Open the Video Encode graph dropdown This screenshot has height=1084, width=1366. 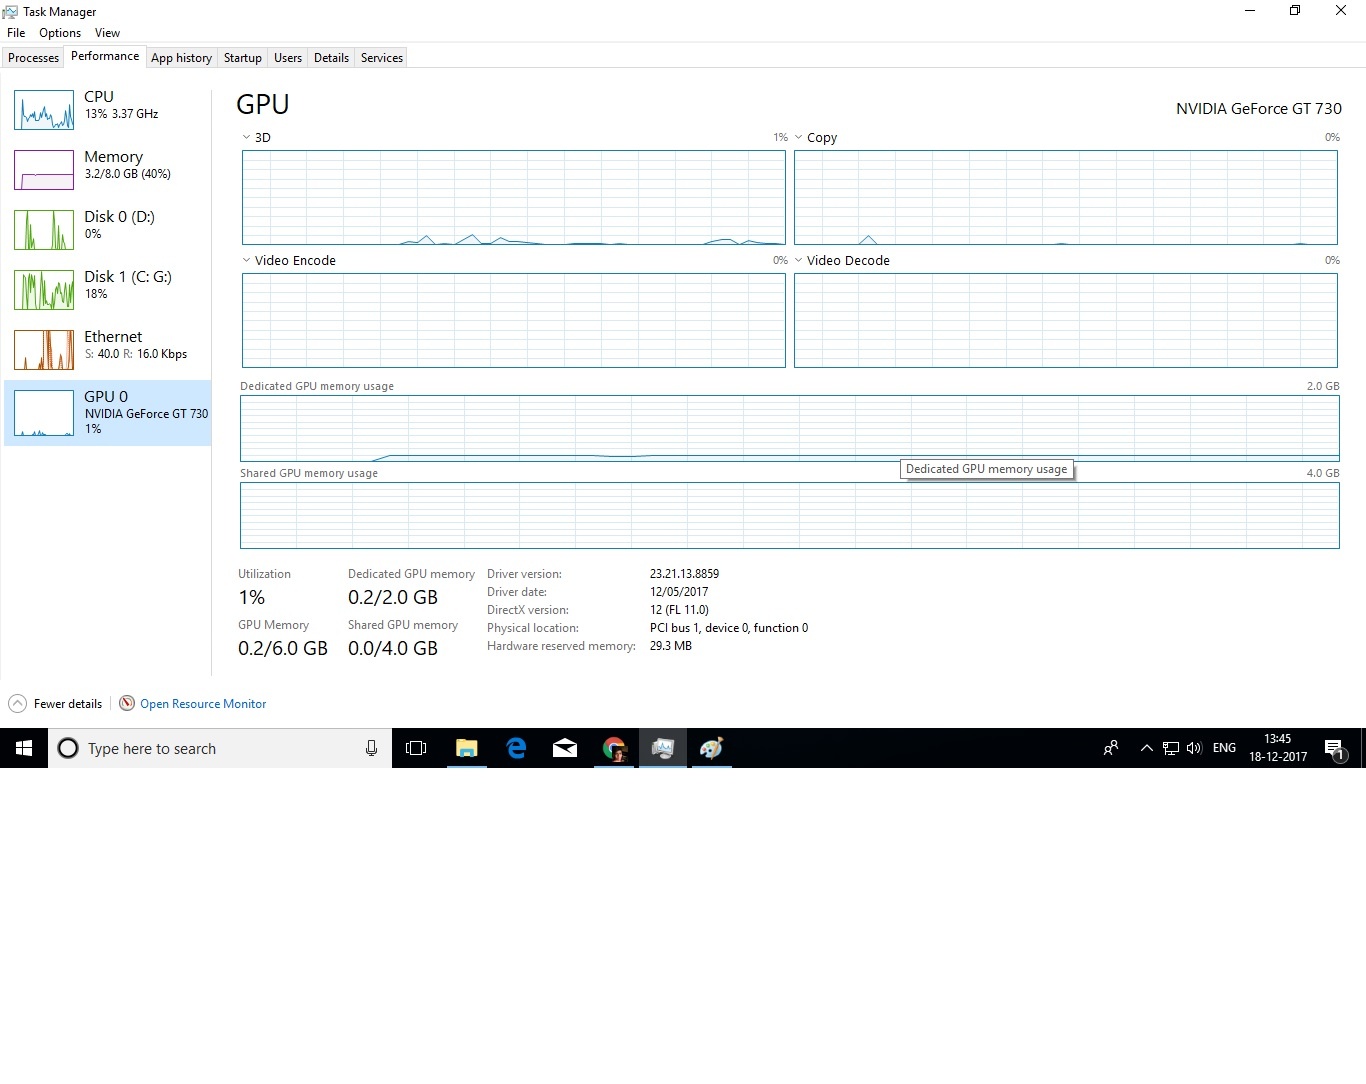(x=246, y=260)
